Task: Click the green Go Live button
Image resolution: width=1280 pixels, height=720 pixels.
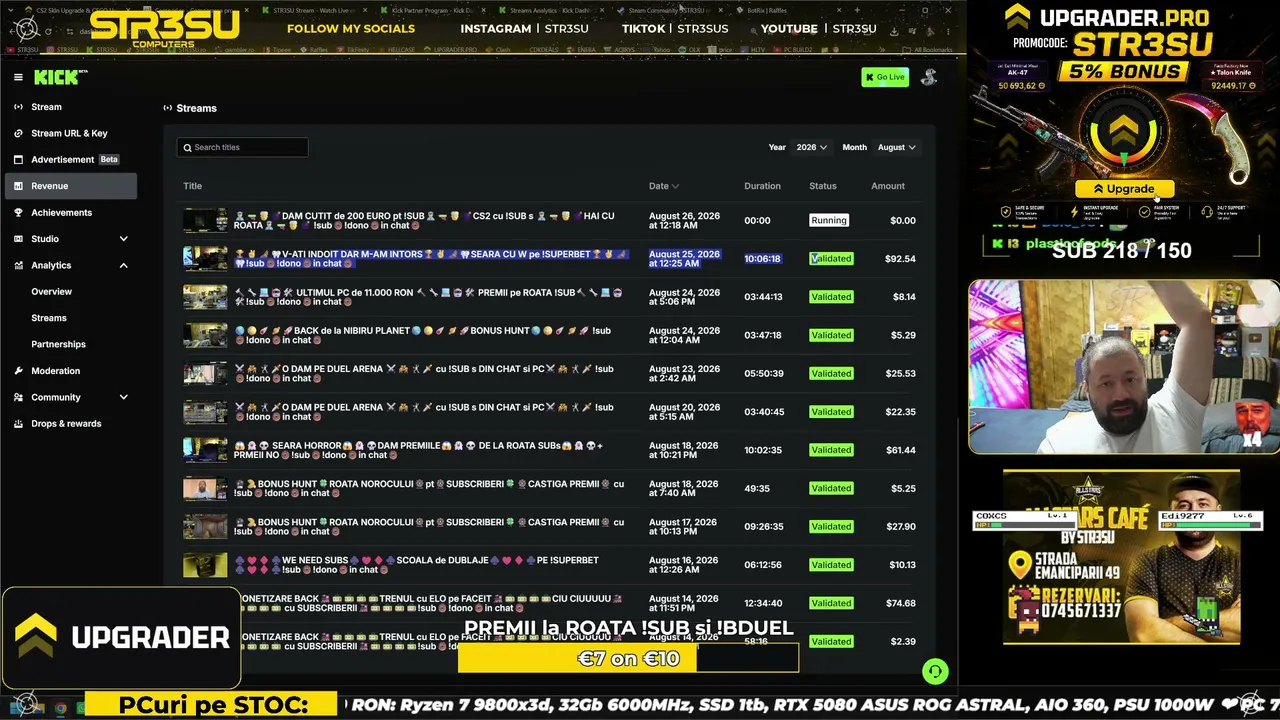Action: [x=885, y=77]
